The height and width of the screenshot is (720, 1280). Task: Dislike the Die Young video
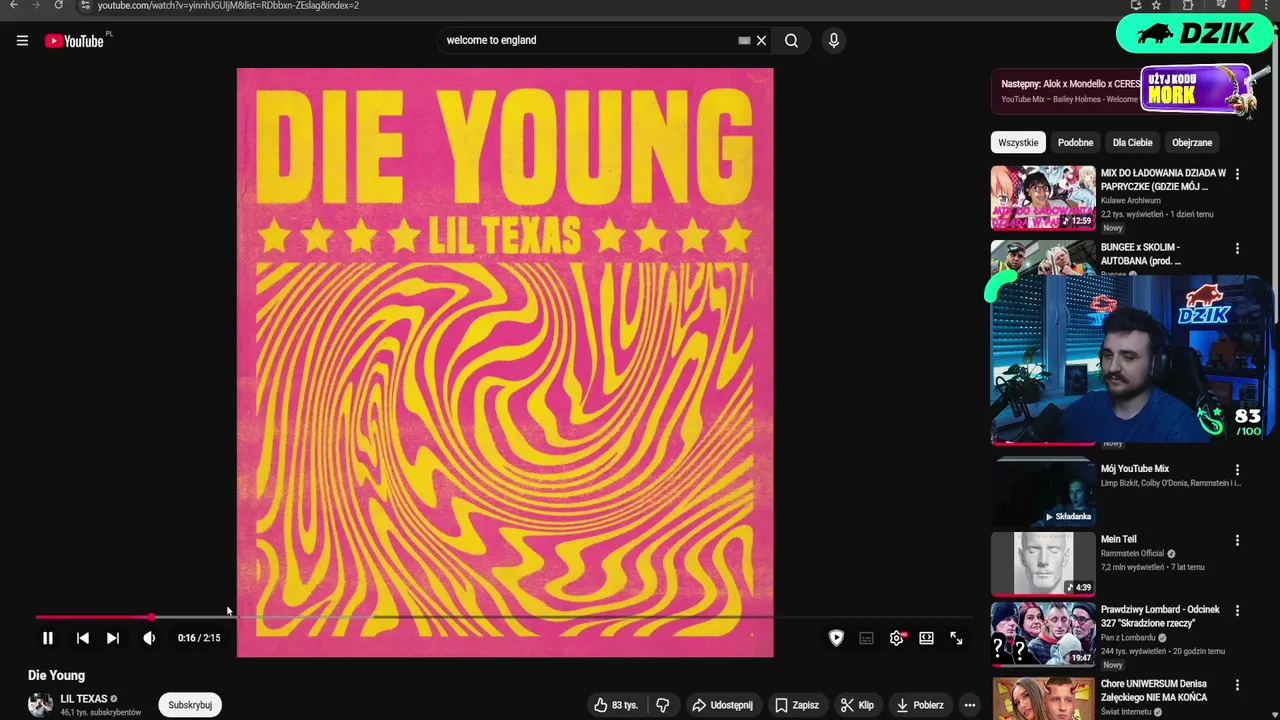(x=662, y=705)
